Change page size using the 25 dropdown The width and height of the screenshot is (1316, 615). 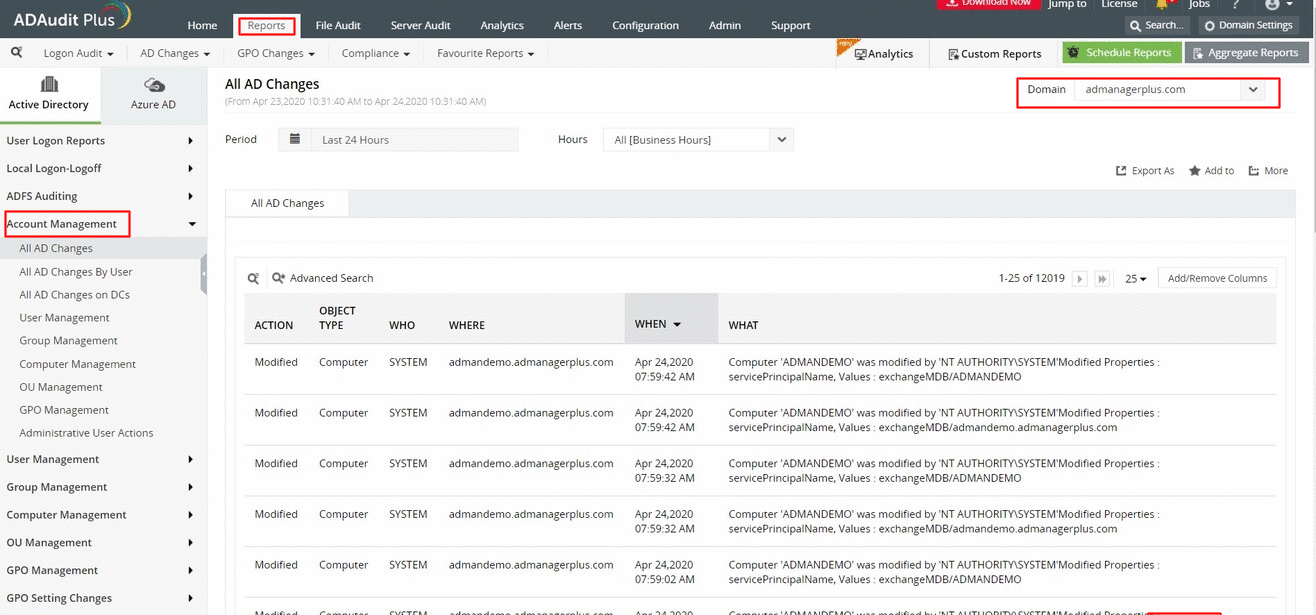[1133, 278]
